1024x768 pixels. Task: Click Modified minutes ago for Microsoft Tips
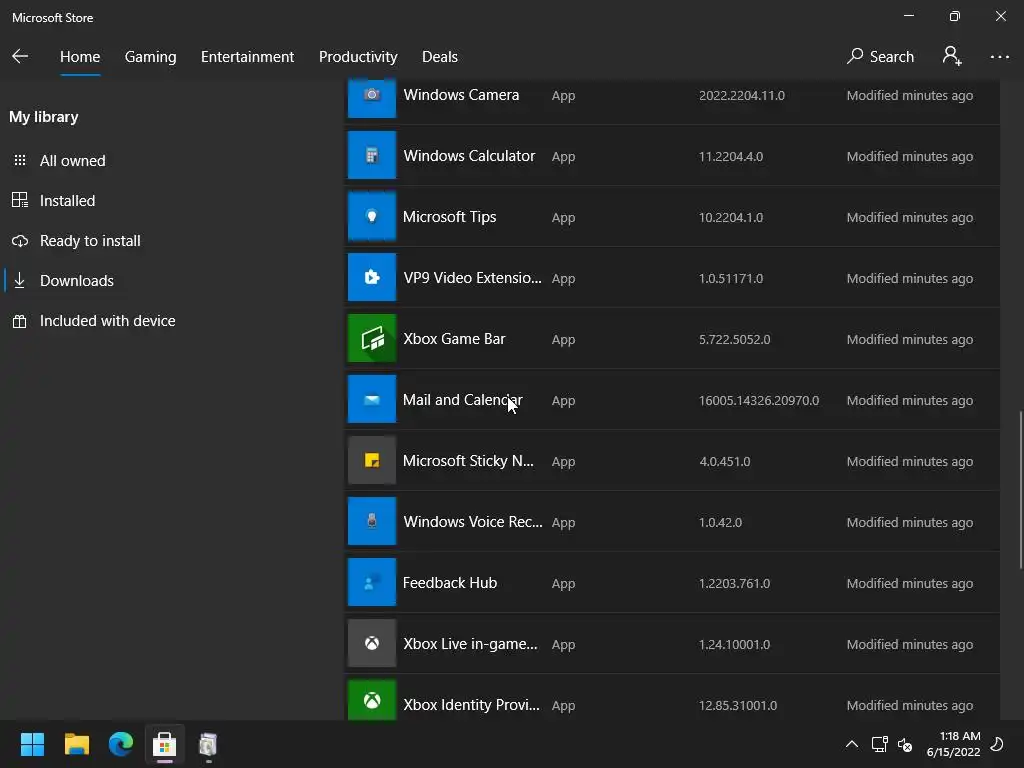910,217
